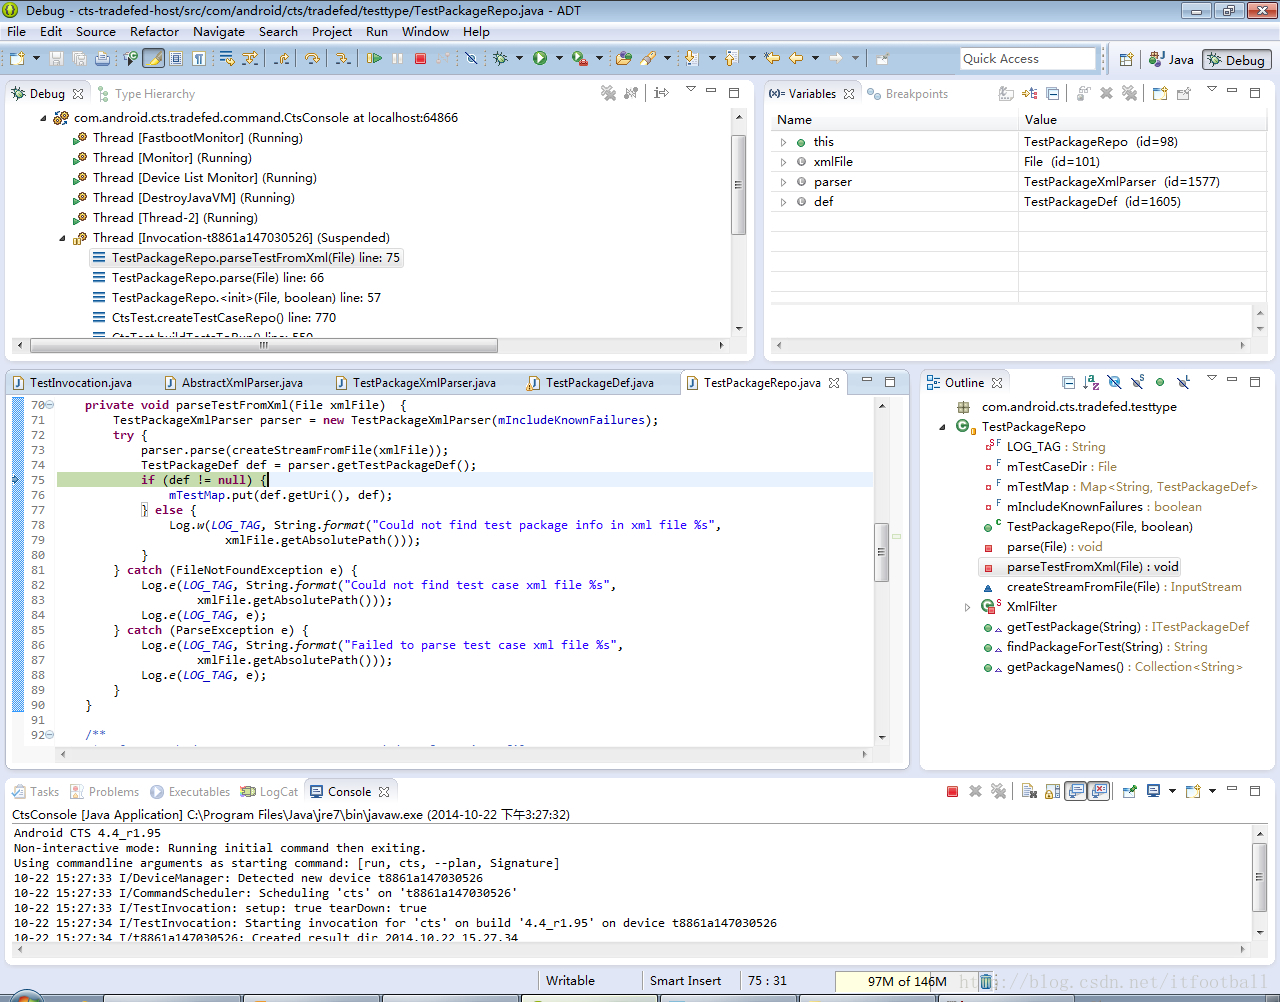Click the garbage collector trash icon

point(985,981)
